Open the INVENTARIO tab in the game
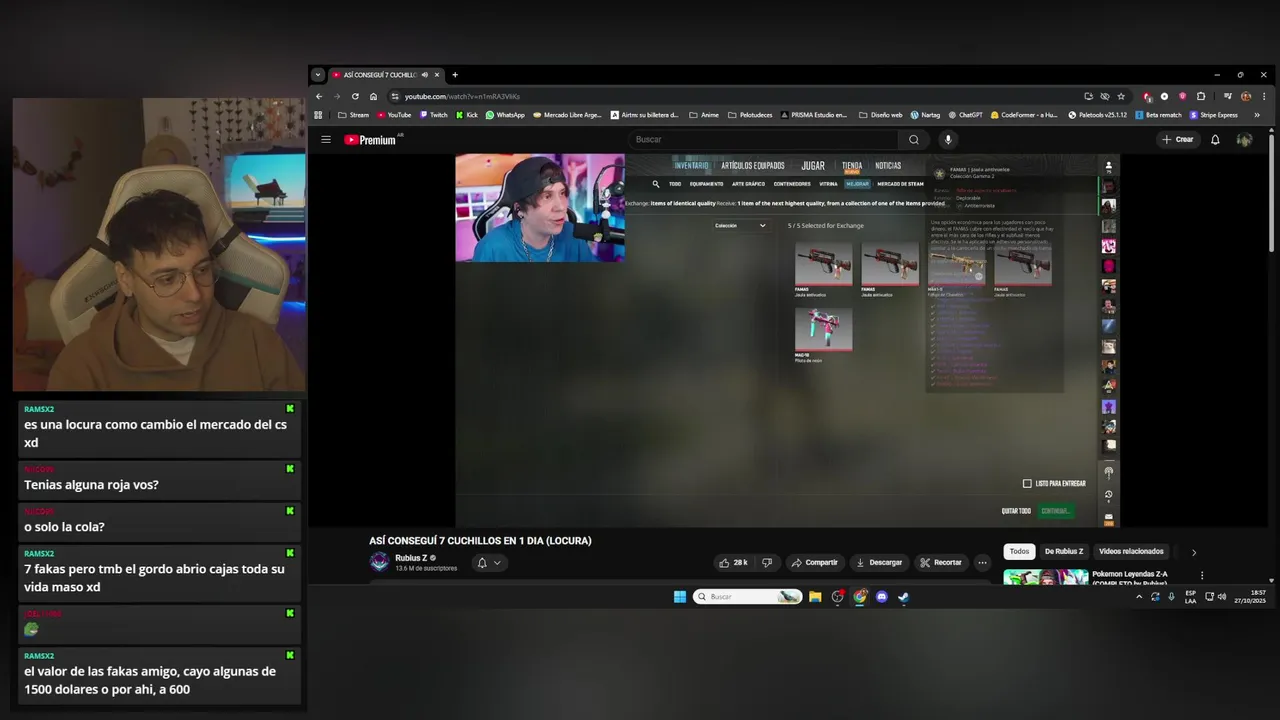 (691, 166)
